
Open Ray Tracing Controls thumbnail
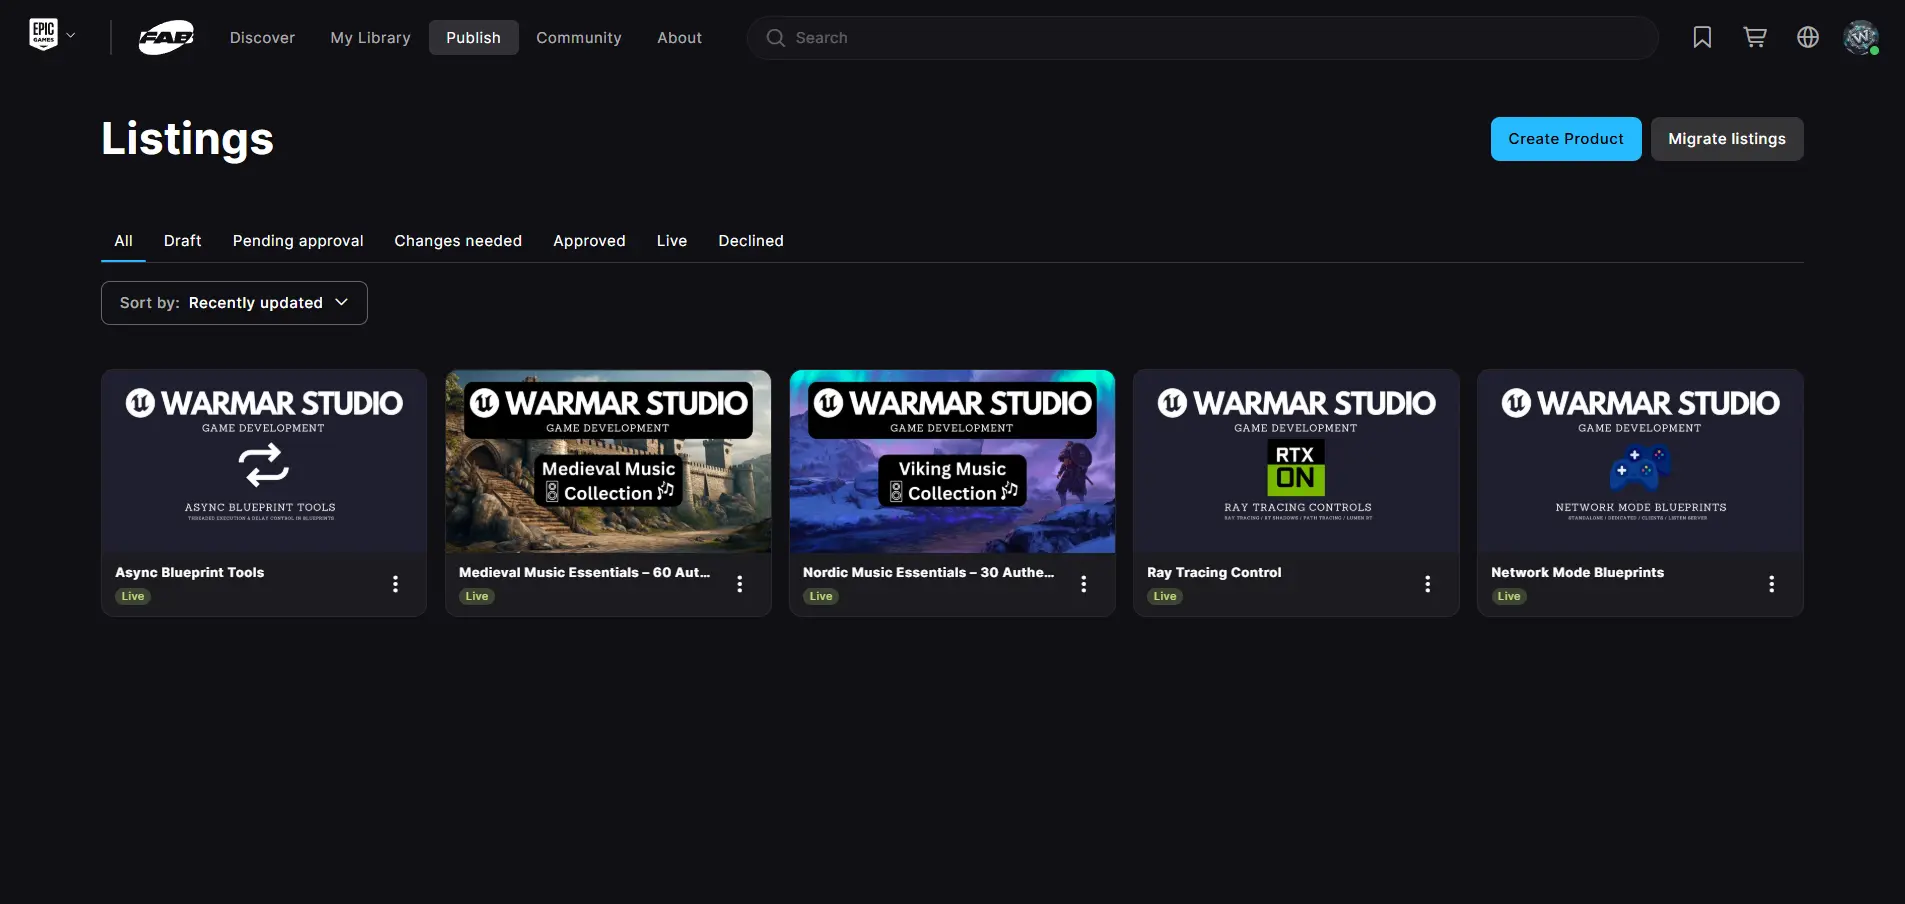pos(1296,461)
